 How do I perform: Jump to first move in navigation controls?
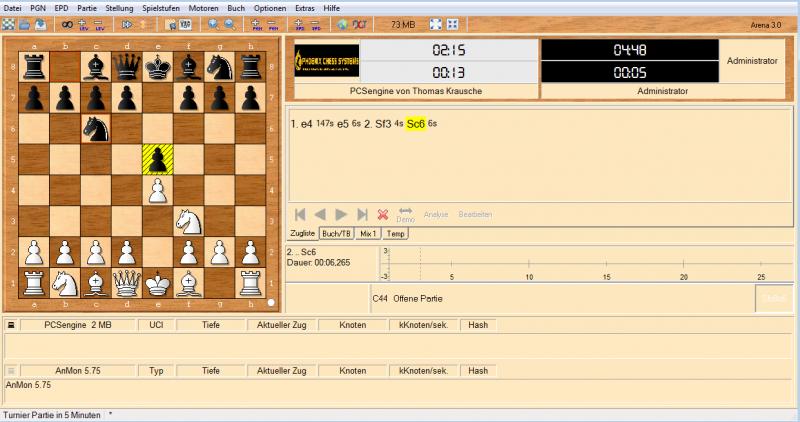[x=299, y=214]
